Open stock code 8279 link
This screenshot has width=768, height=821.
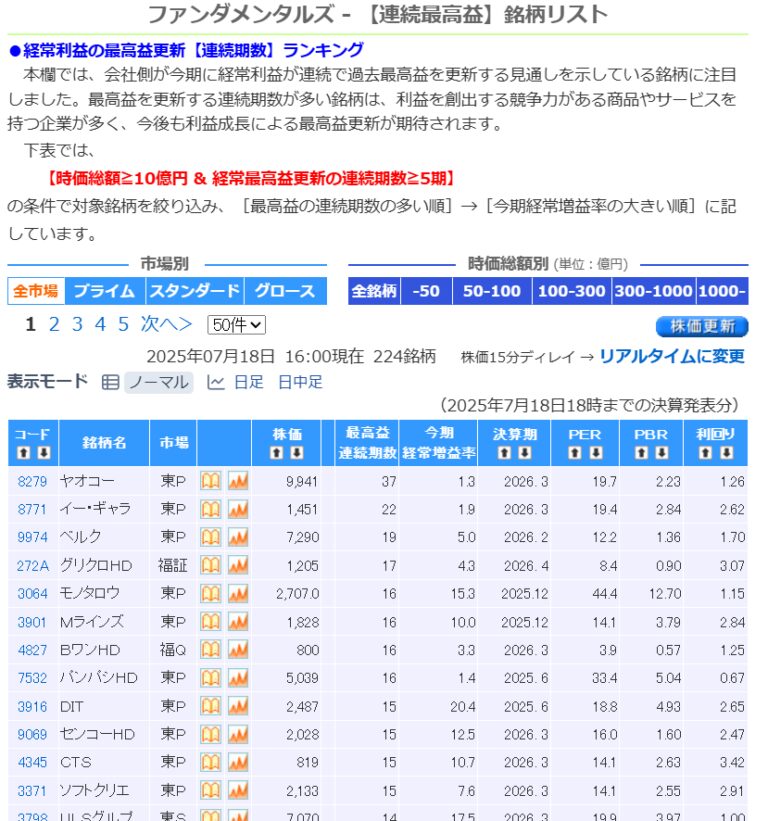32,481
